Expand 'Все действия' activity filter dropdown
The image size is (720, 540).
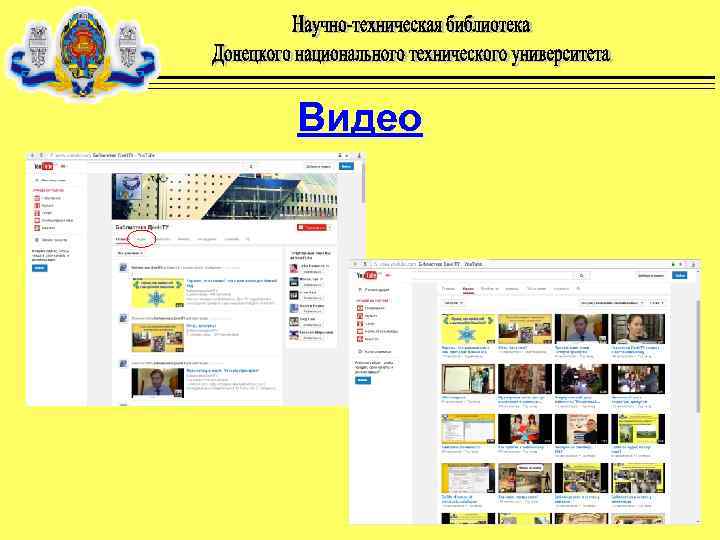[x=130, y=253]
